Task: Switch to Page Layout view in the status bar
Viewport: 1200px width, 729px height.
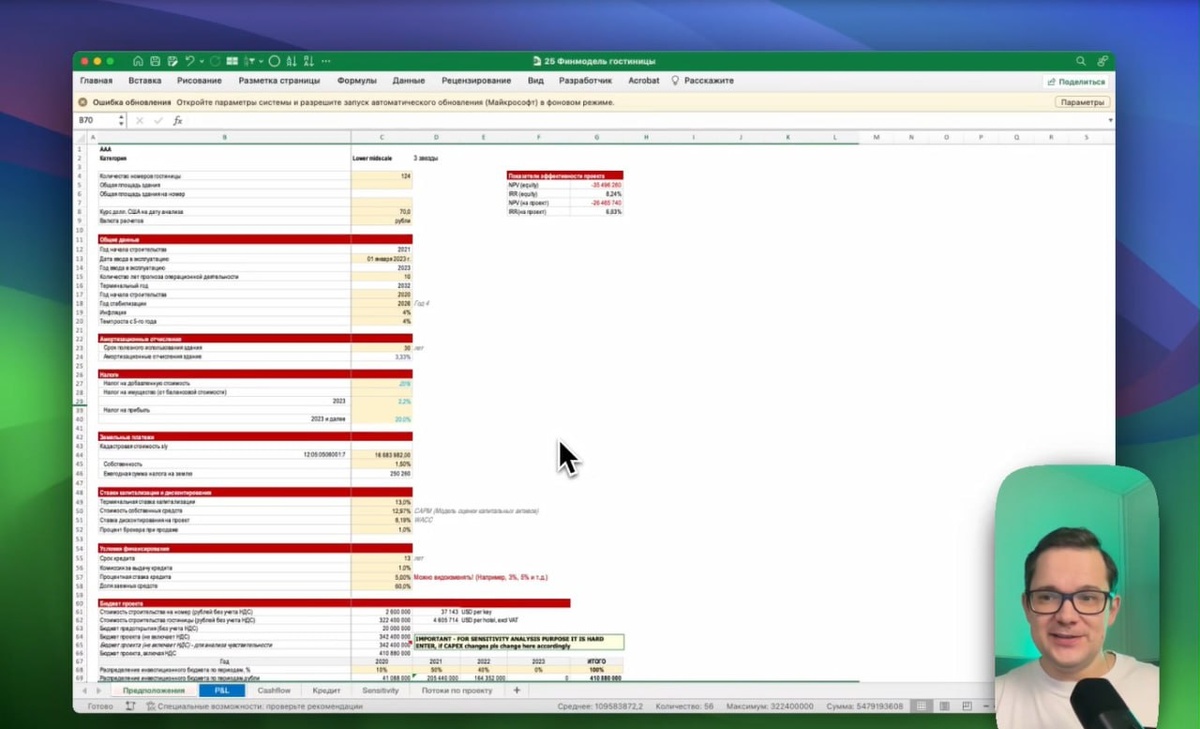Action: point(944,706)
